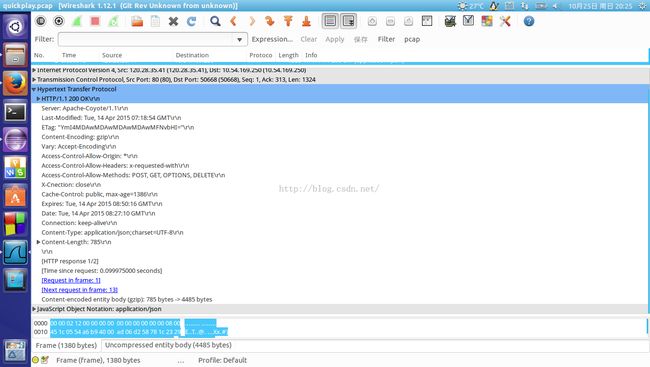Open Firefox from the Ubuntu launcher
The height and width of the screenshot is (367, 650).
pyautogui.click(x=15, y=83)
